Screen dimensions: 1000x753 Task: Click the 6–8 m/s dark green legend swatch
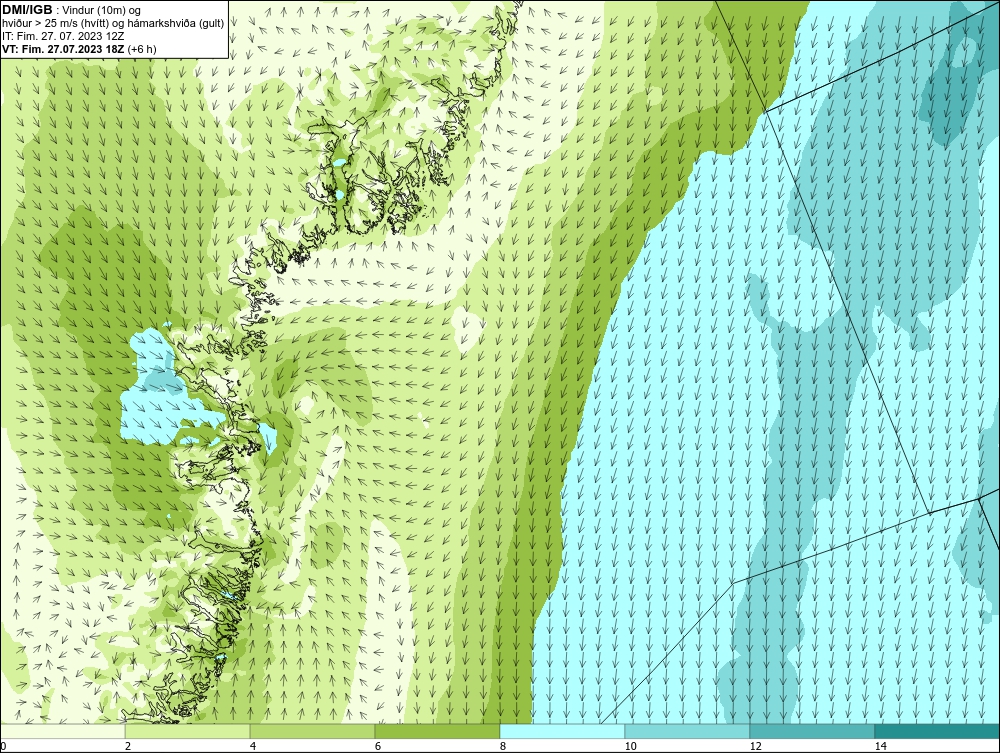tap(438, 731)
